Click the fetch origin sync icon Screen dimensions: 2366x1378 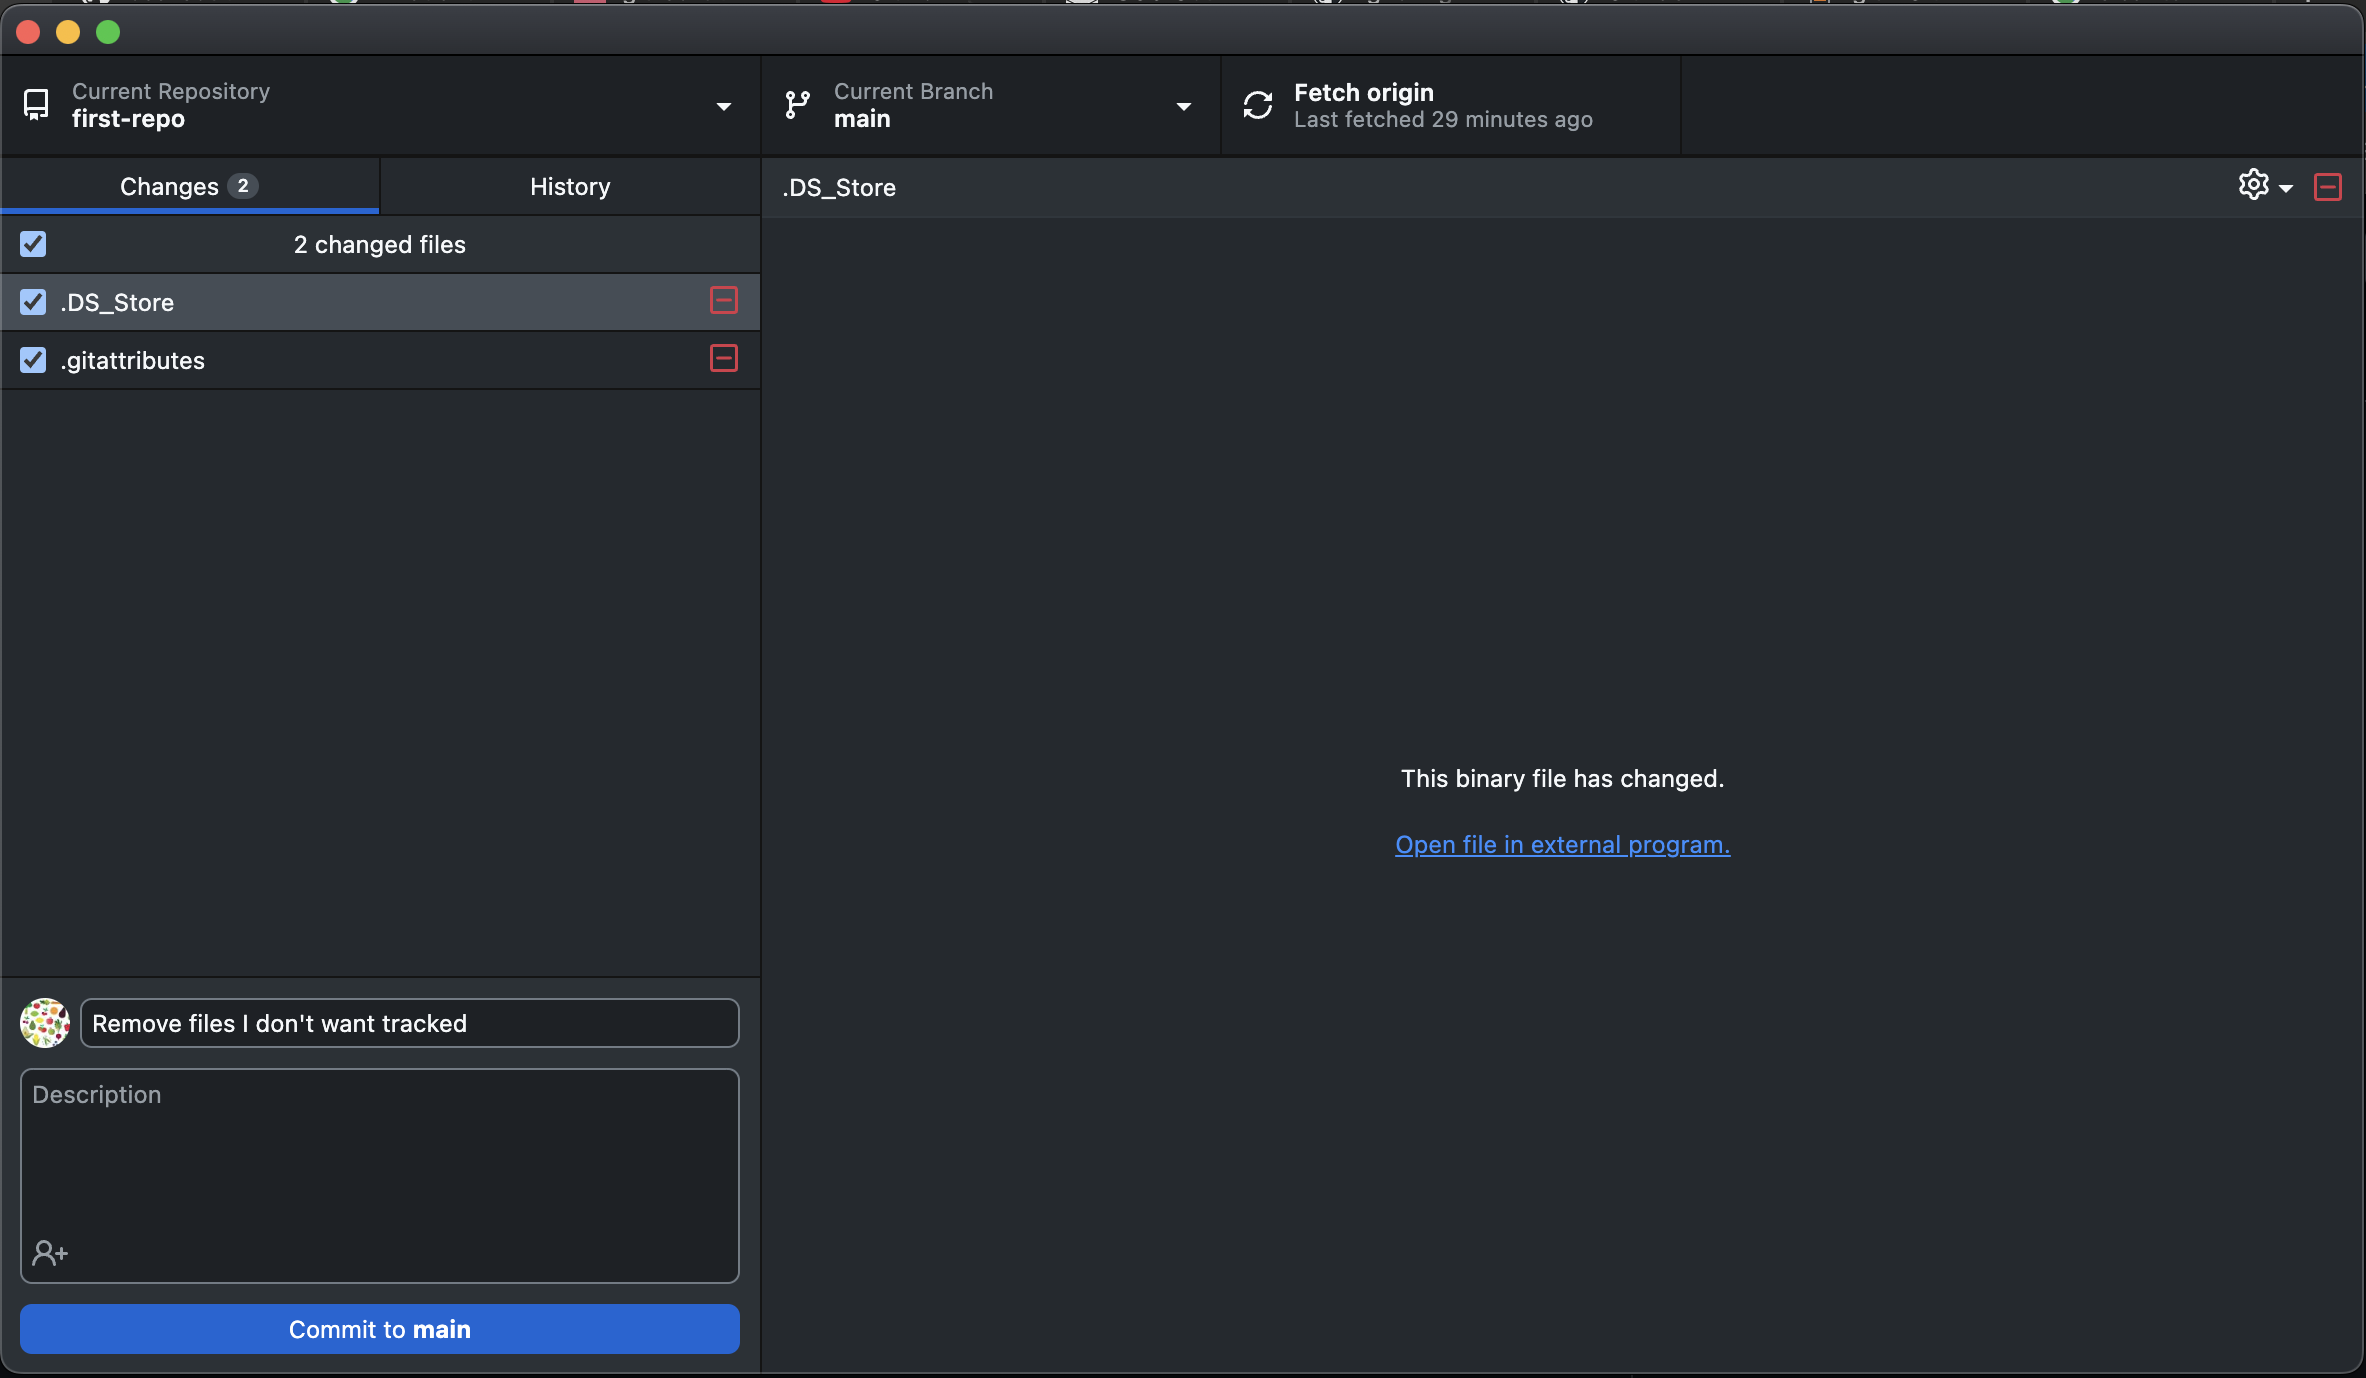point(1257,105)
